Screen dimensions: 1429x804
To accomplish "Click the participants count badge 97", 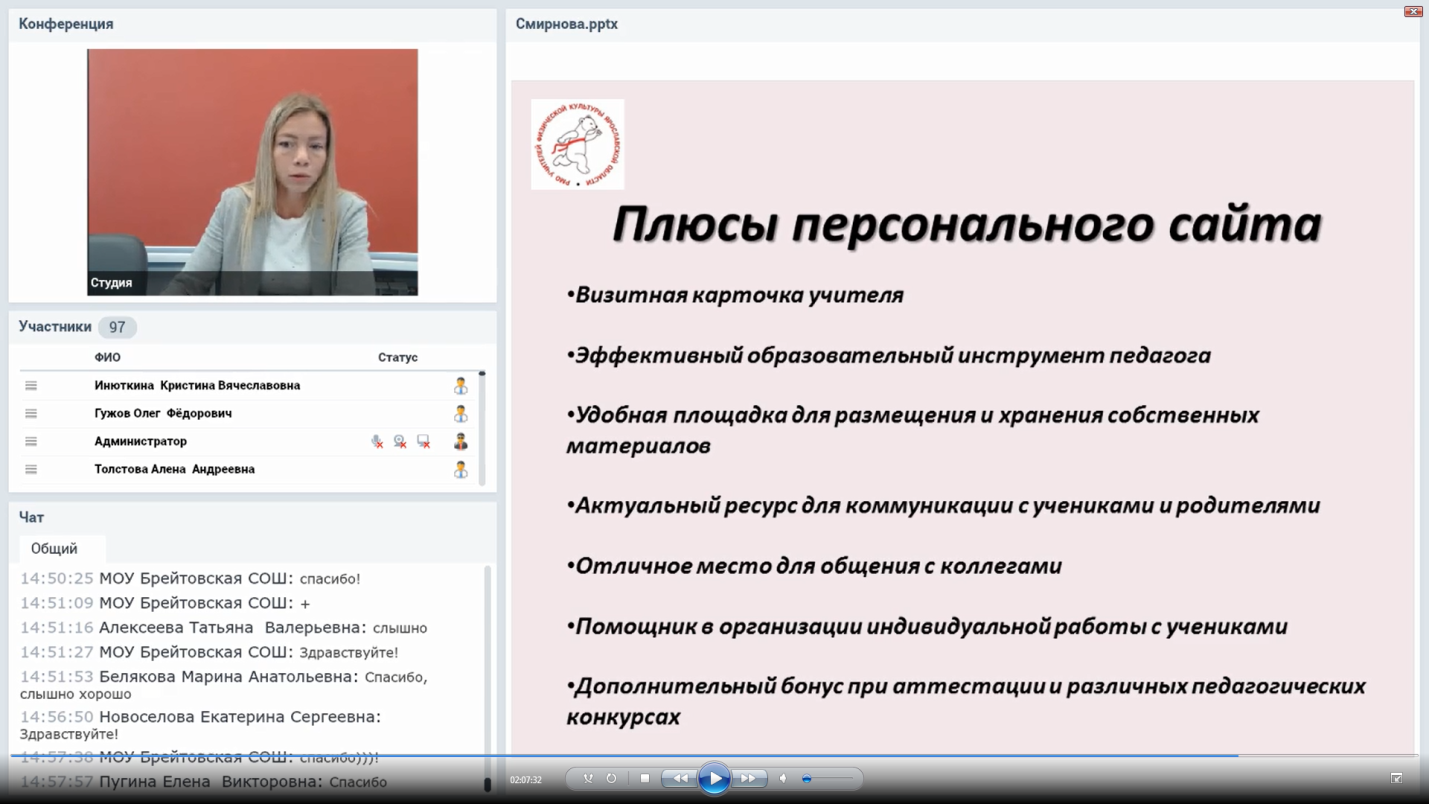I will [117, 327].
